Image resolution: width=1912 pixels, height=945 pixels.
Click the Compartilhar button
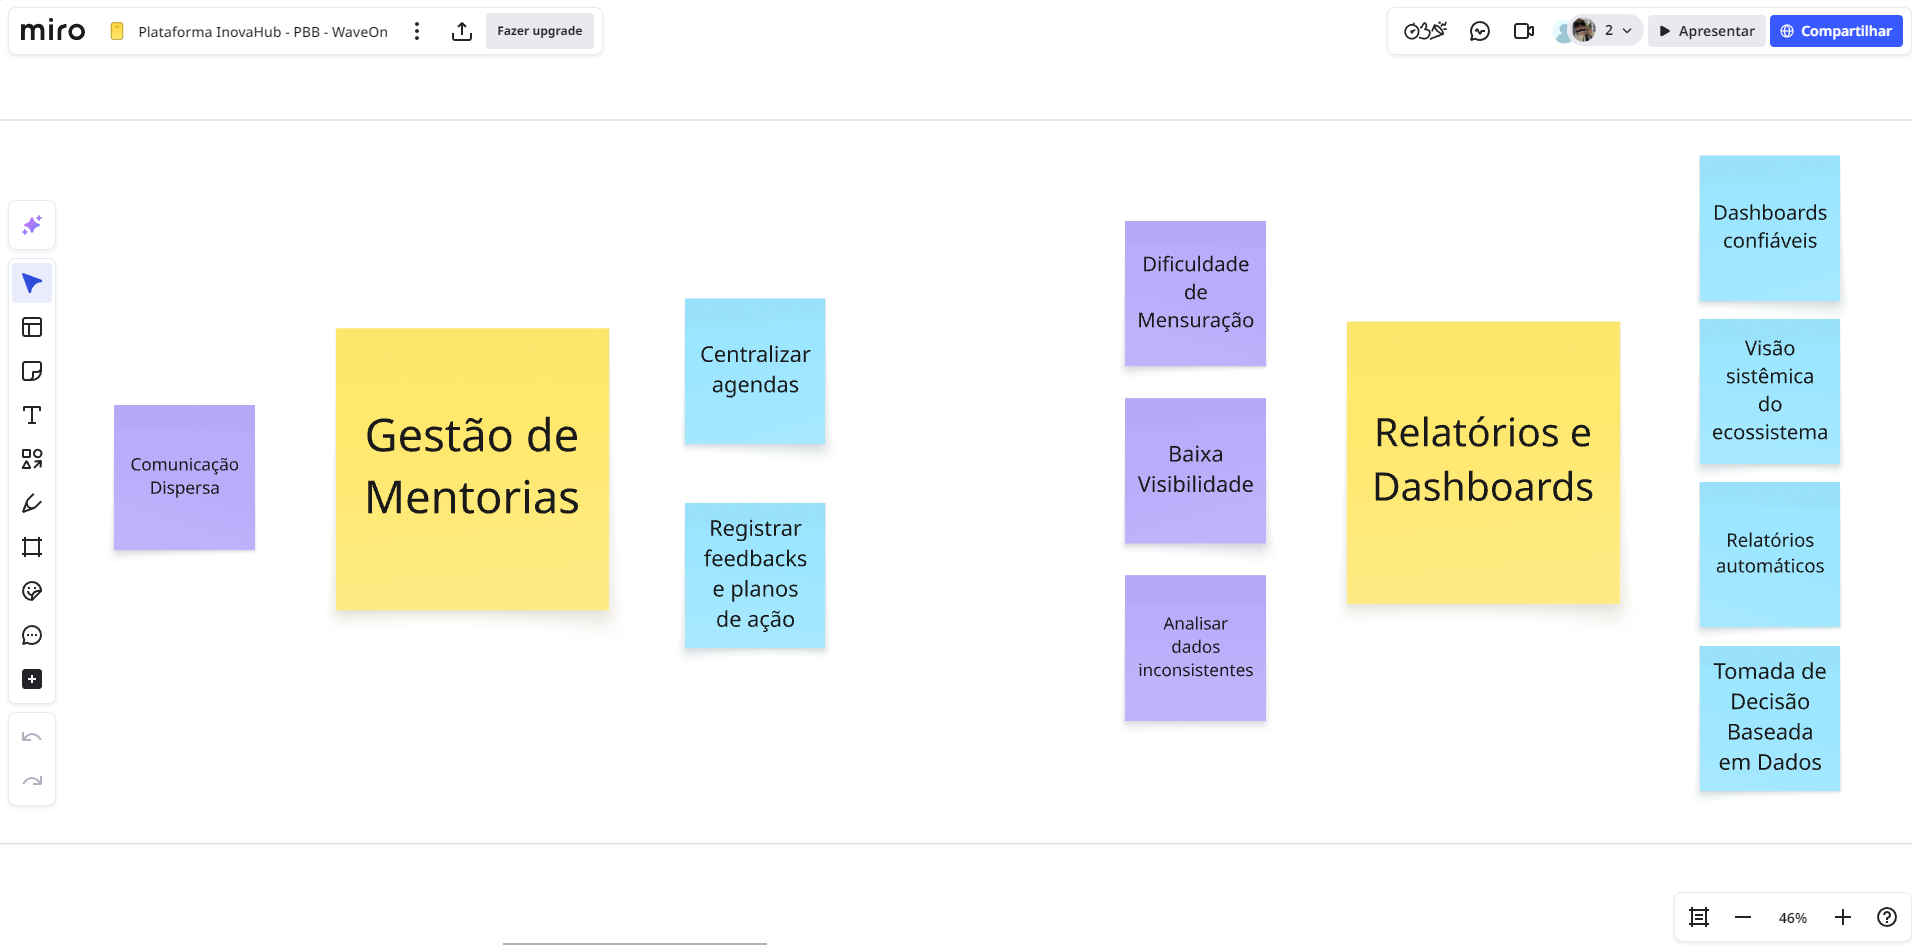coord(1835,31)
